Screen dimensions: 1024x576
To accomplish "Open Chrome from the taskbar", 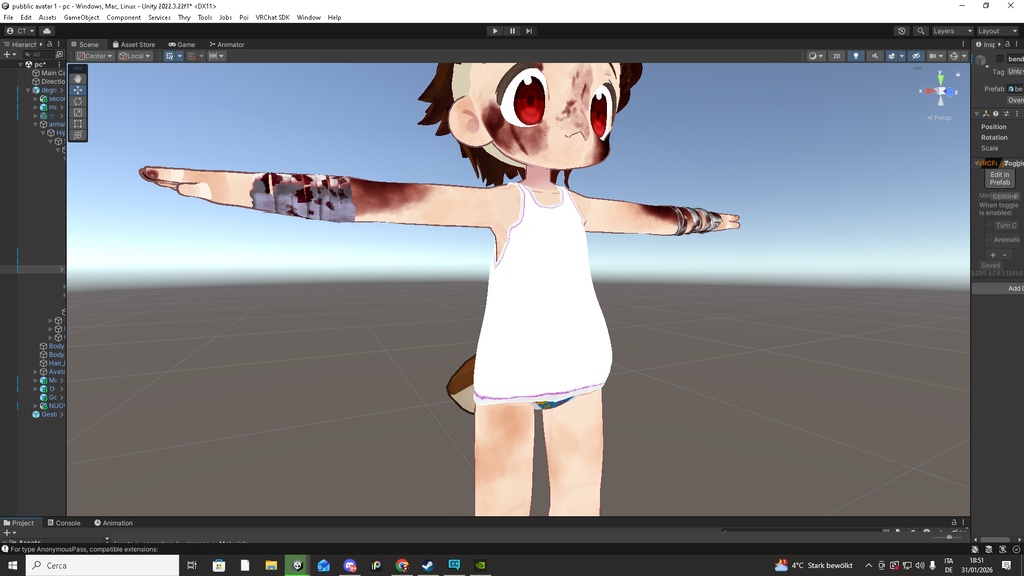I will [x=402, y=566].
